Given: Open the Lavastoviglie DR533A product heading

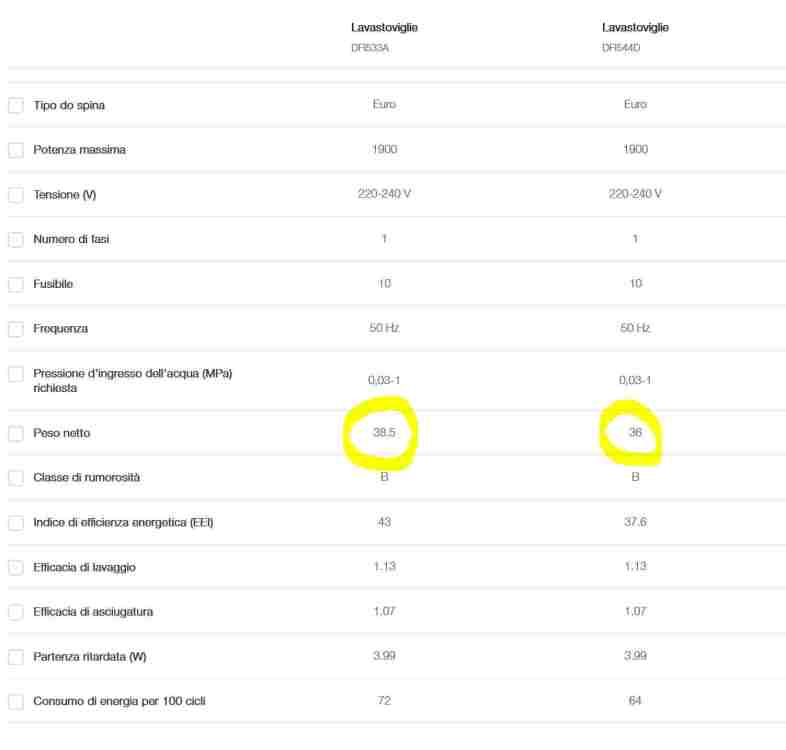Looking at the screenshot, I should [384, 28].
